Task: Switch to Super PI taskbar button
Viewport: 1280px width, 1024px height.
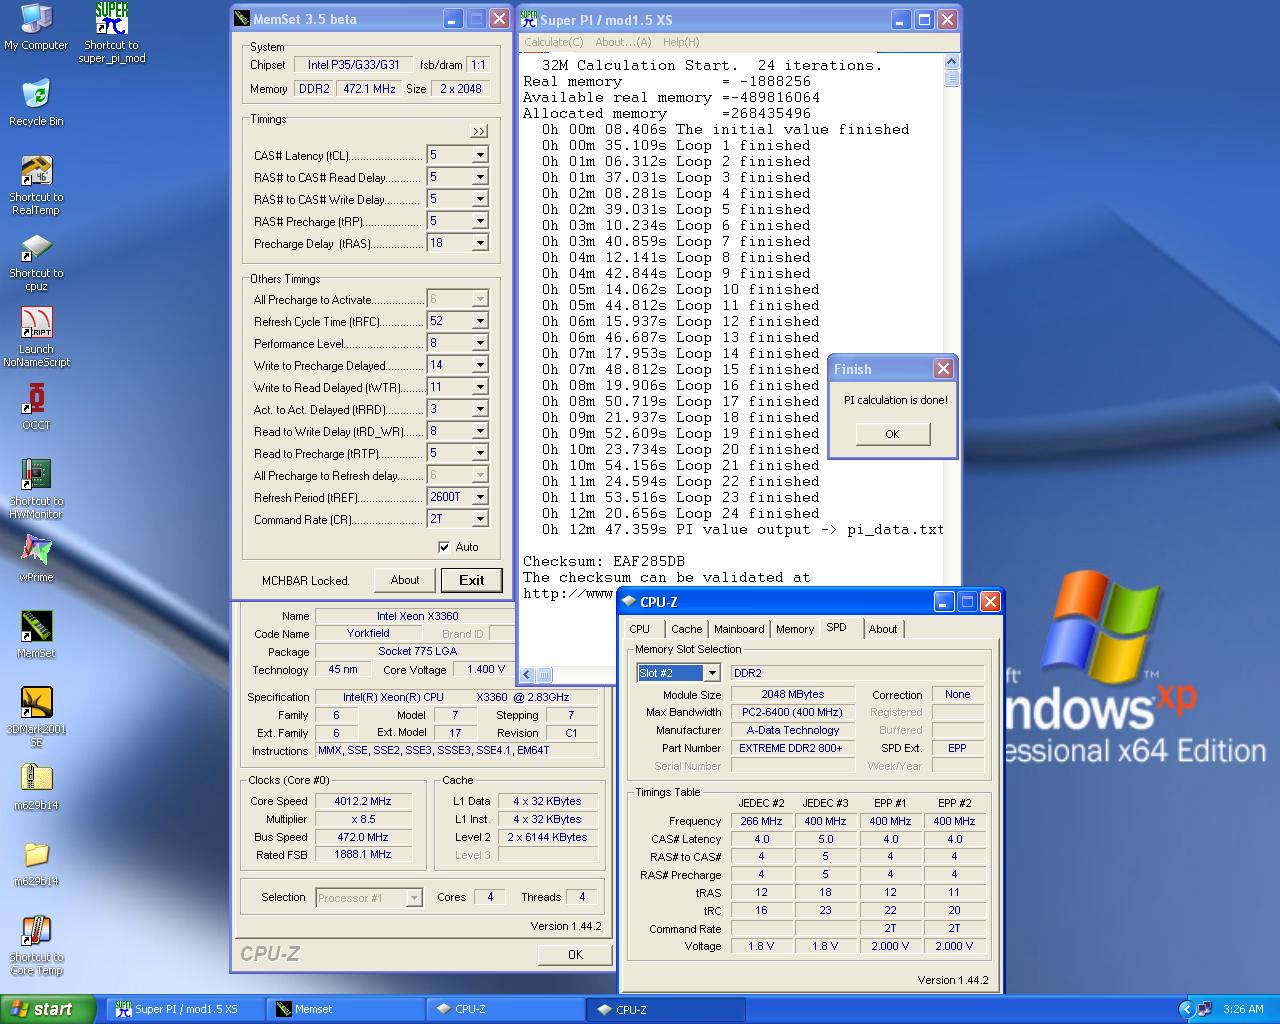Action: 185,1009
